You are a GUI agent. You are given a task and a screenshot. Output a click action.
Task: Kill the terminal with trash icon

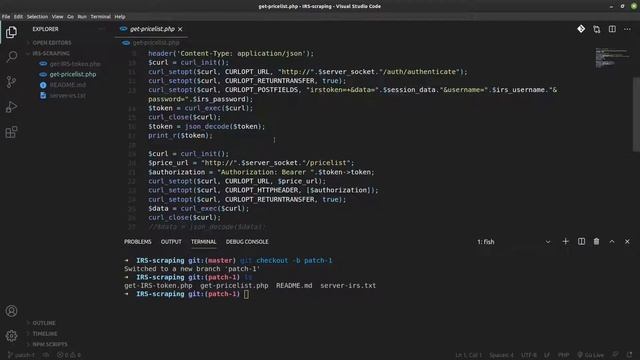[596, 242]
